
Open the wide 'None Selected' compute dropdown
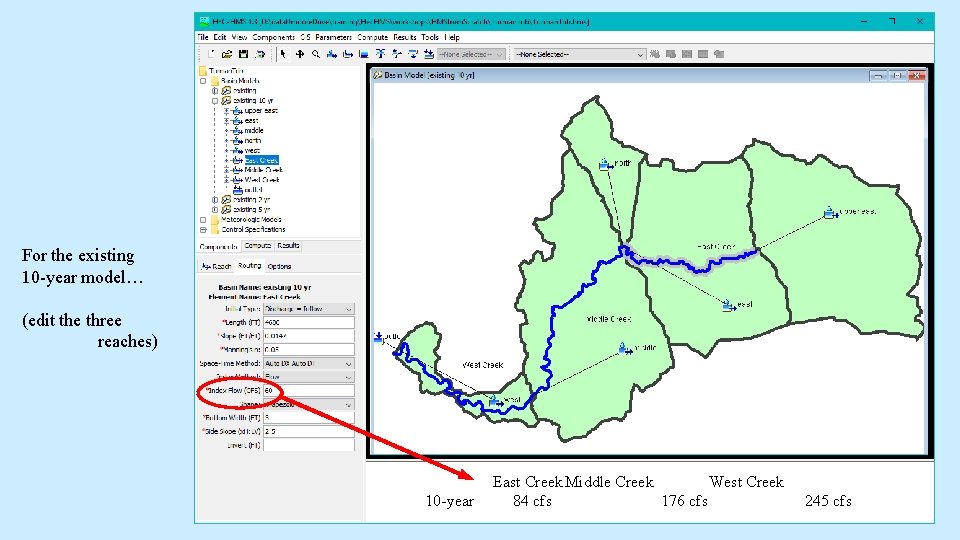[579, 54]
